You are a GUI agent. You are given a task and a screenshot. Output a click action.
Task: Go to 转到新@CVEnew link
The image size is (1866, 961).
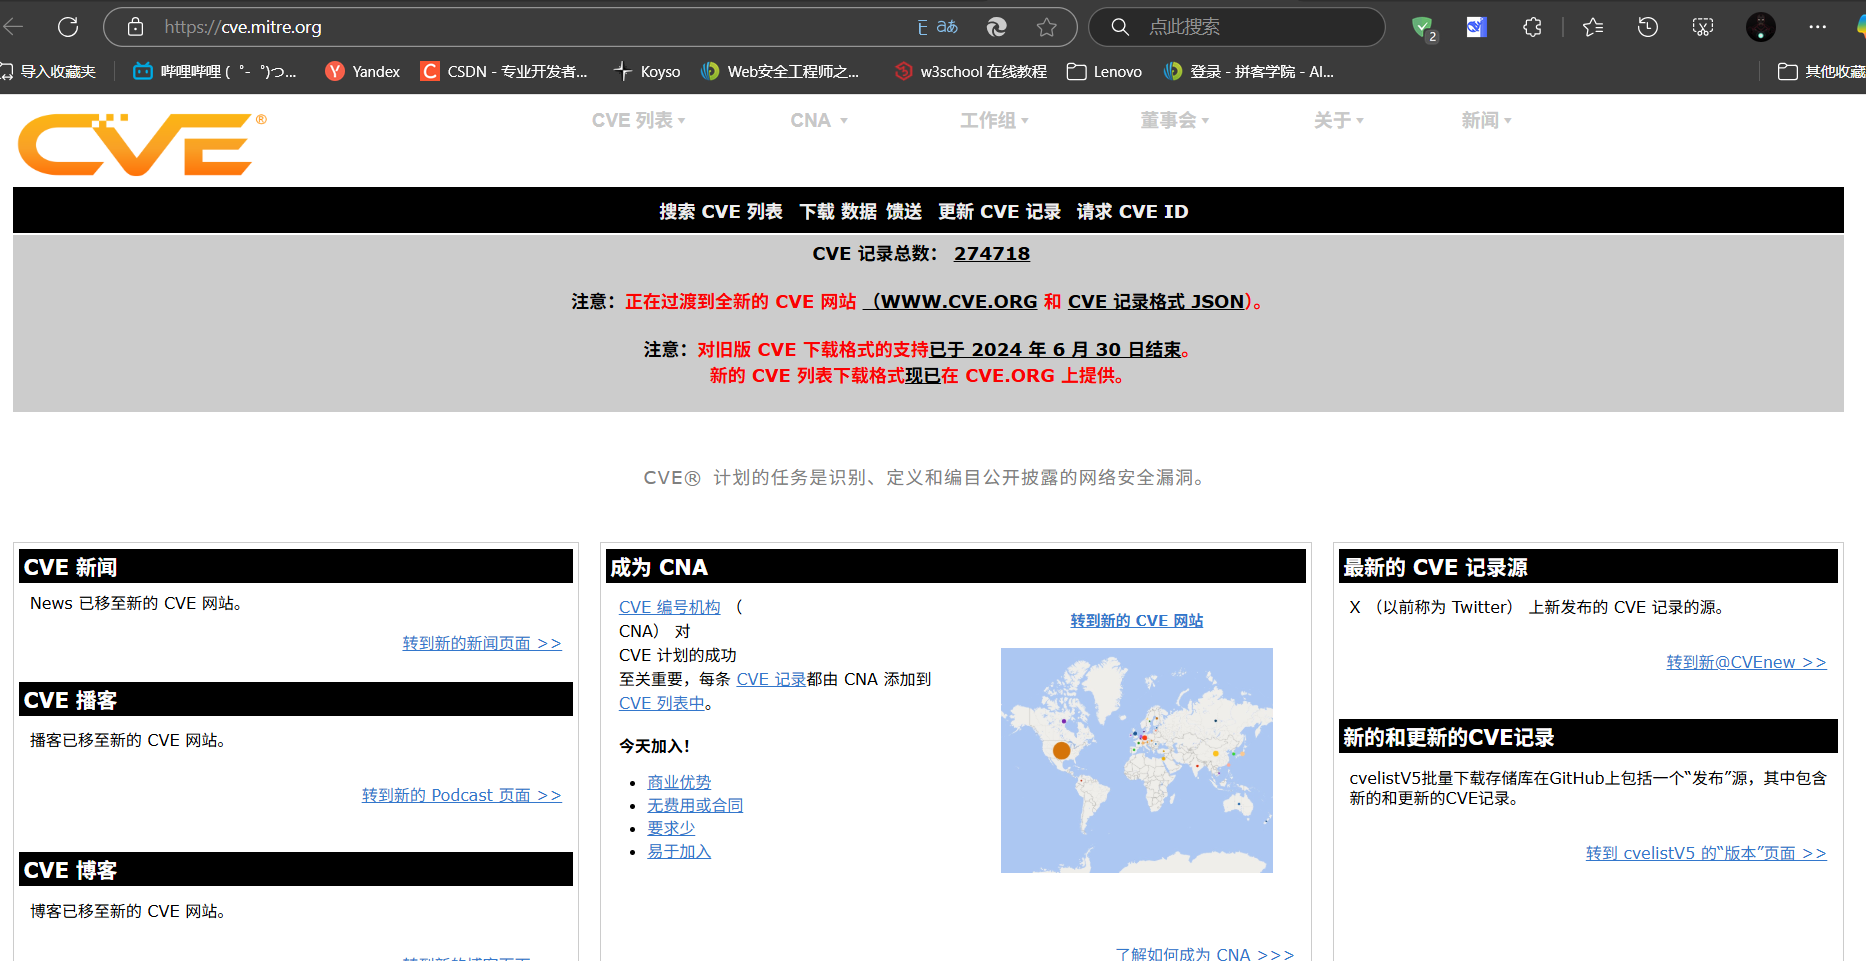pos(1746,662)
